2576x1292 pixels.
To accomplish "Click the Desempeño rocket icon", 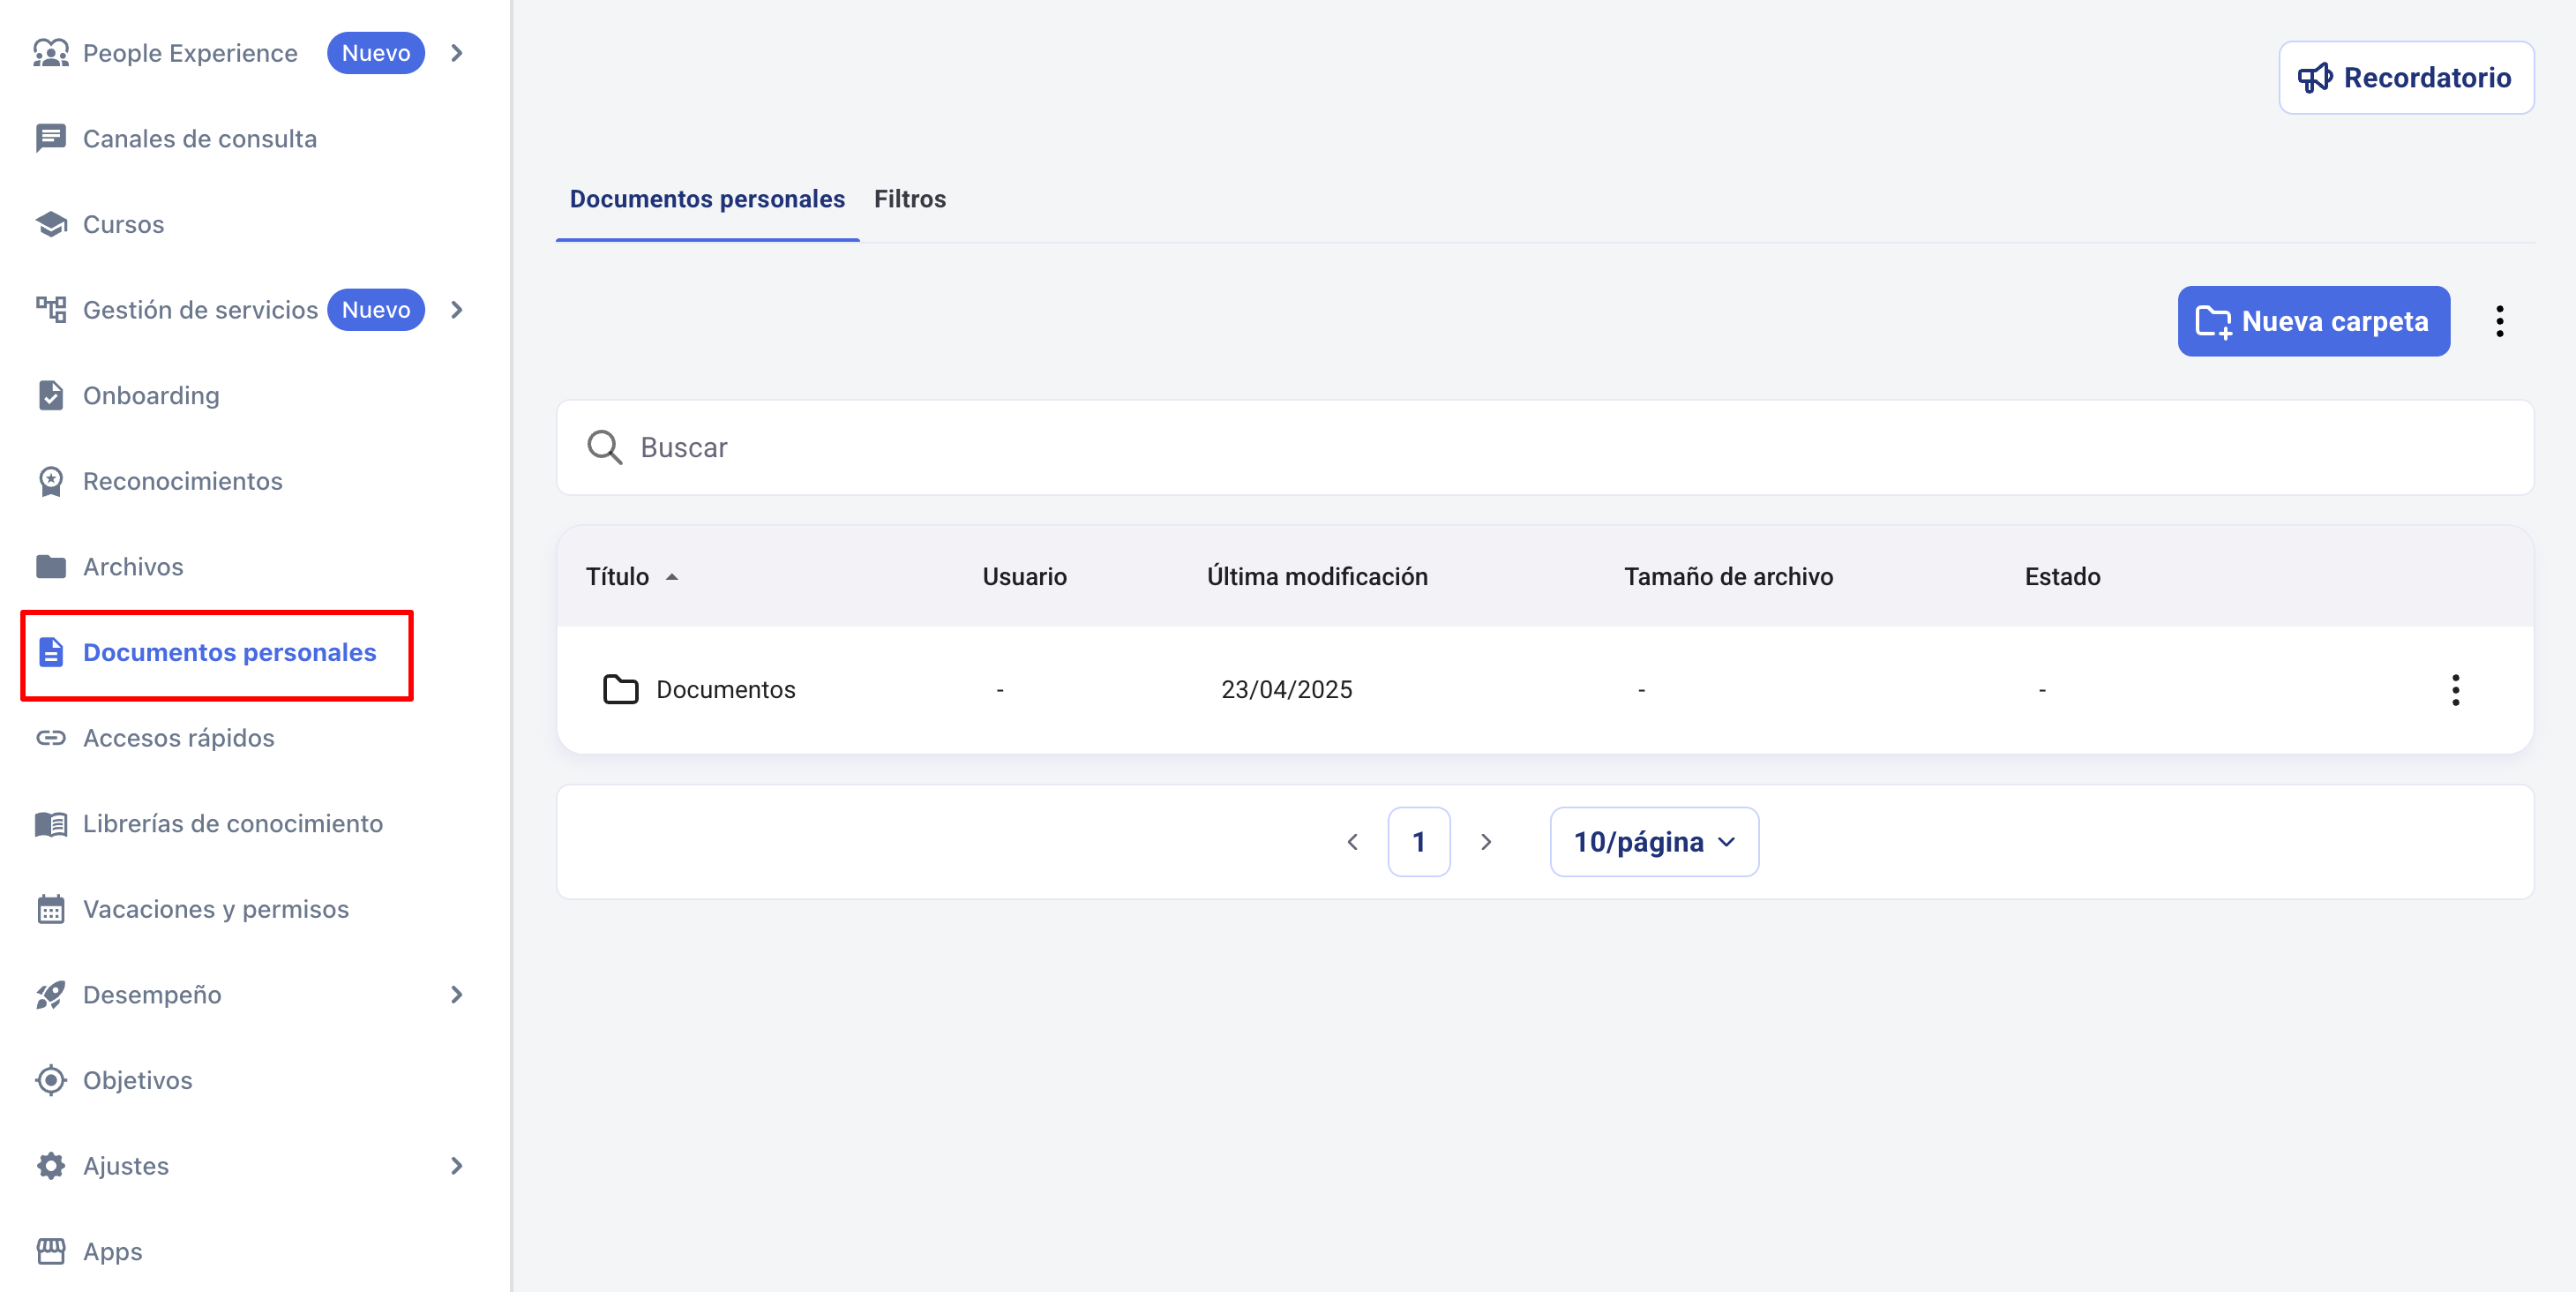I will pyautogui.click(x=51, y=995).
